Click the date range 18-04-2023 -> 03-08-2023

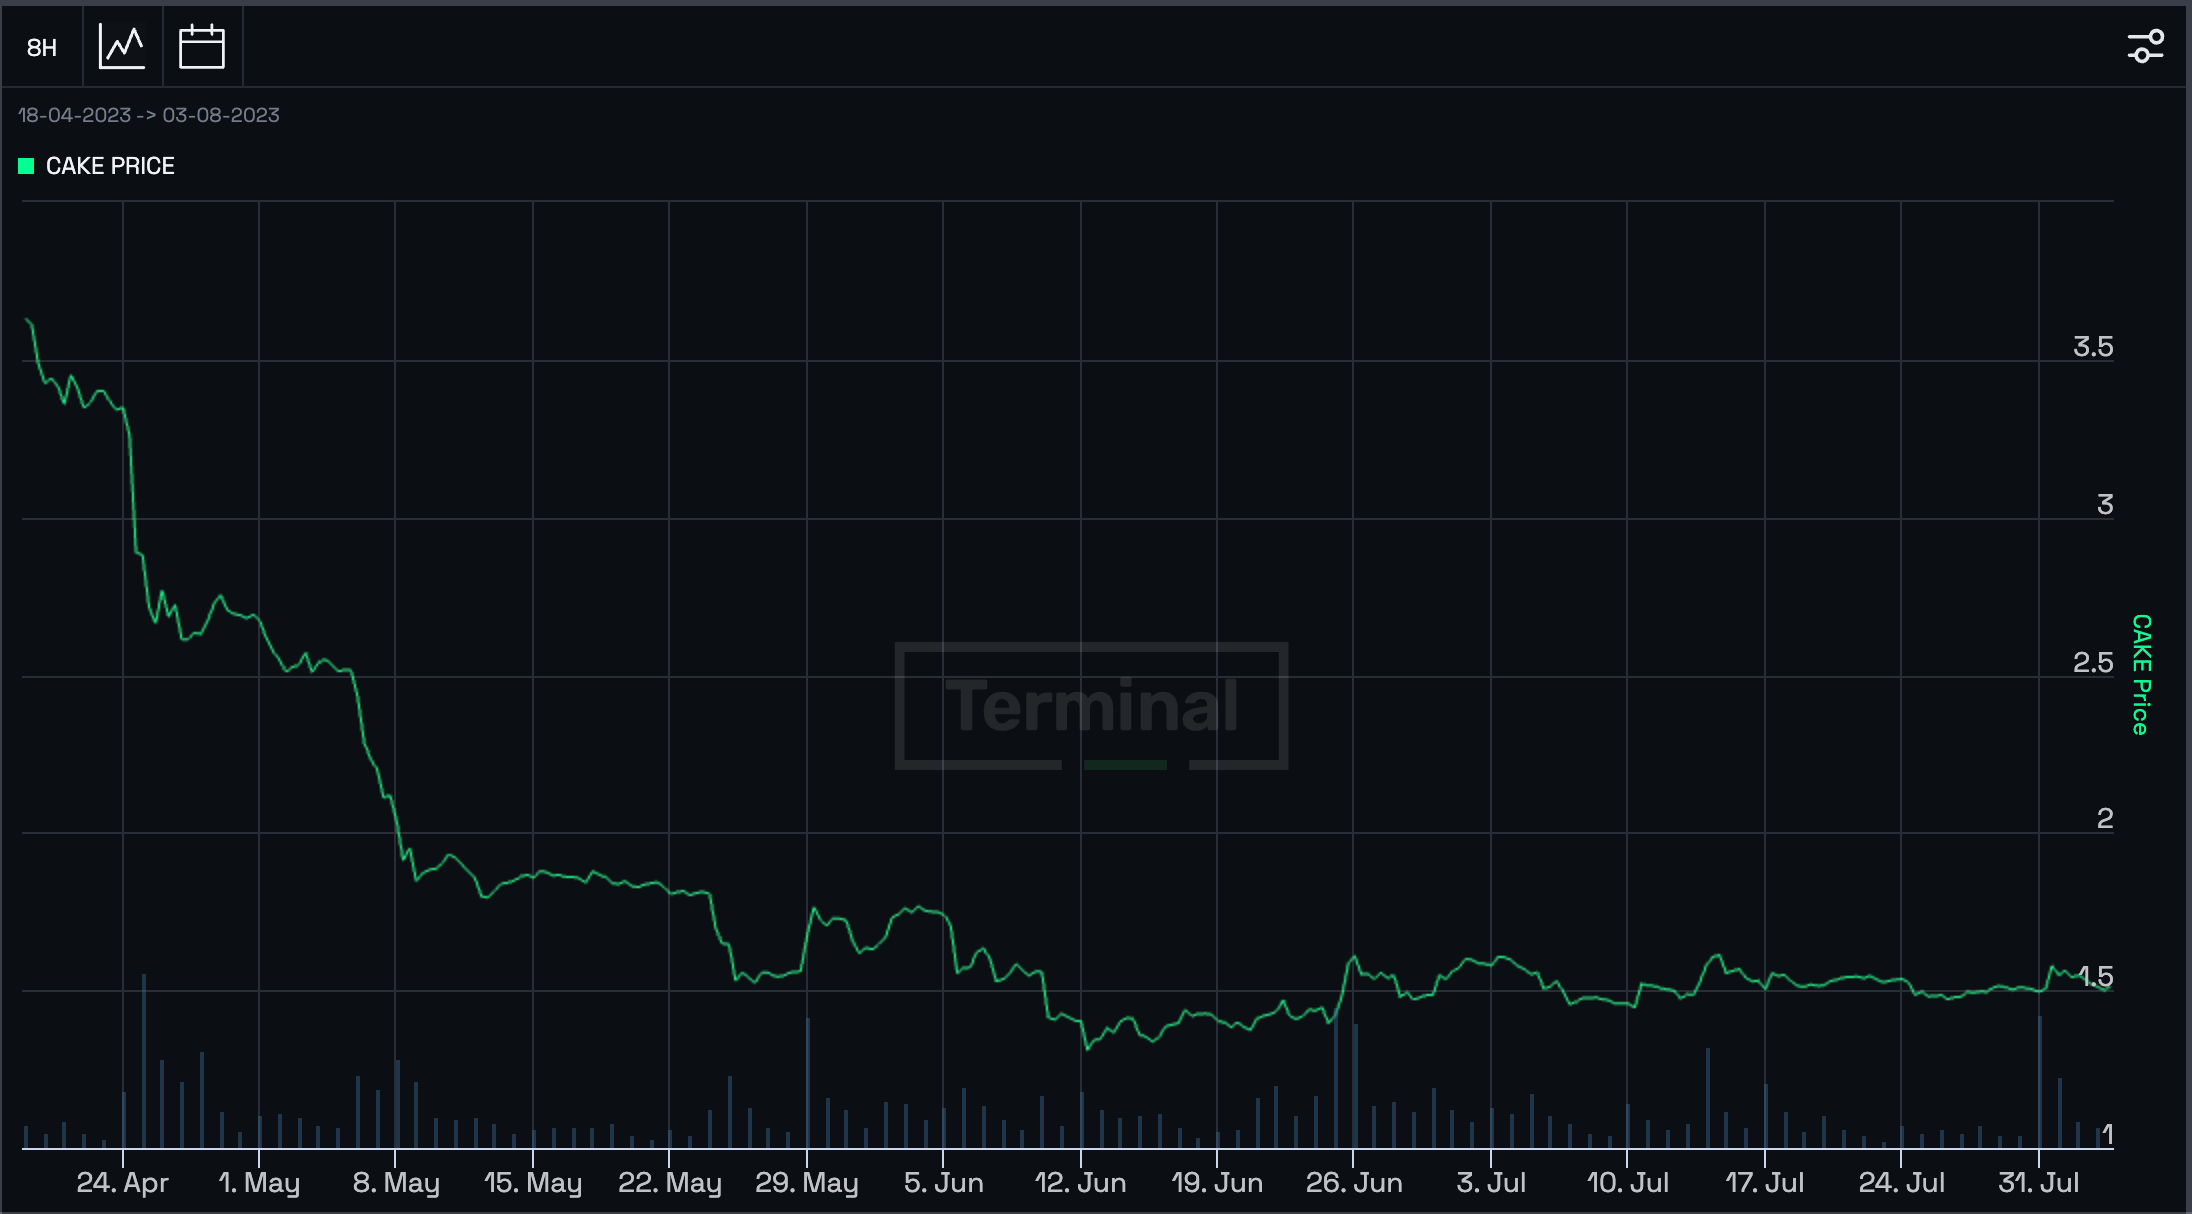[149, 115]
